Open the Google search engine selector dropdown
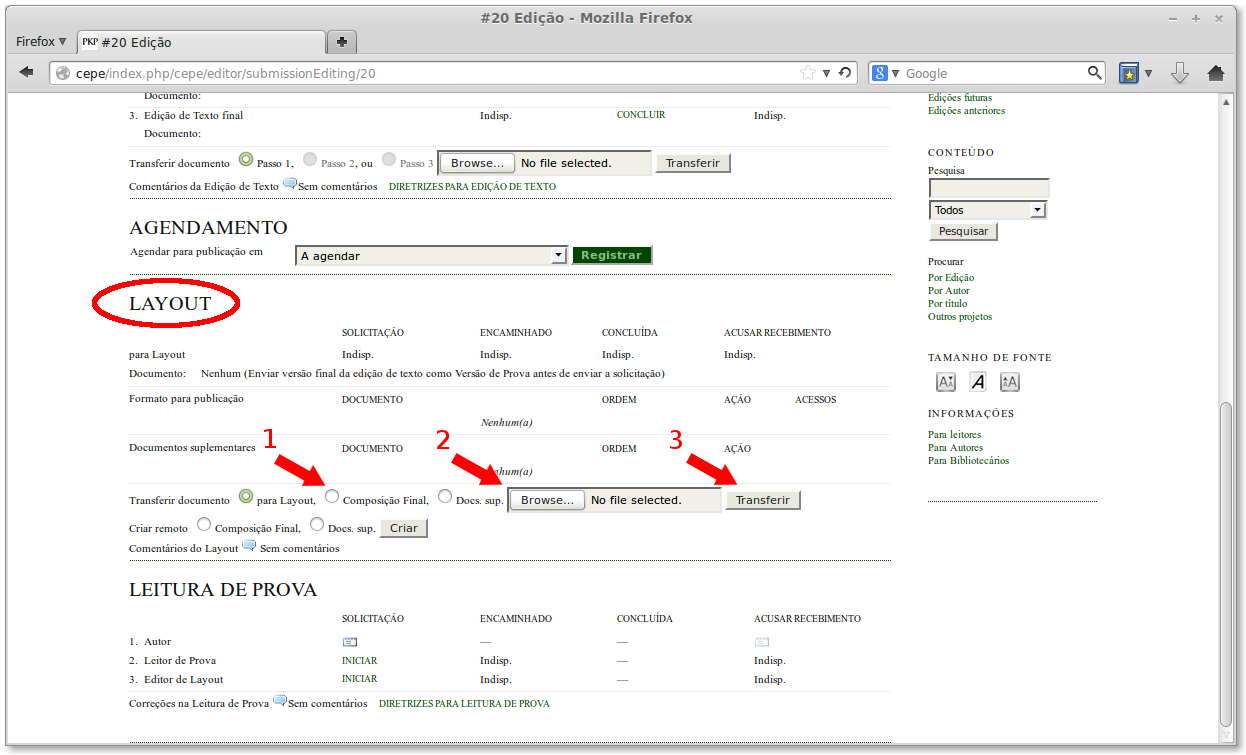The width and height of the screenshot is (1246, 755). (x=886, y=73)
